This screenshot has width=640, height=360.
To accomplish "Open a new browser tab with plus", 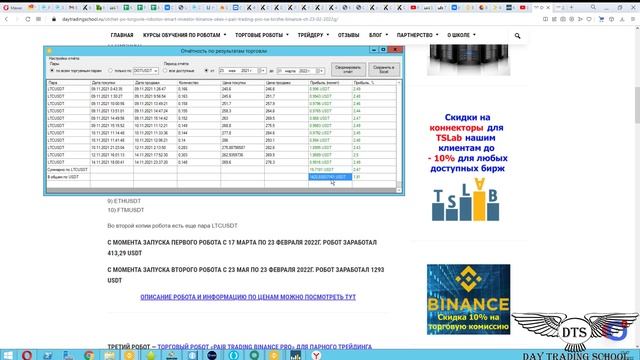I will coord(571,7).
